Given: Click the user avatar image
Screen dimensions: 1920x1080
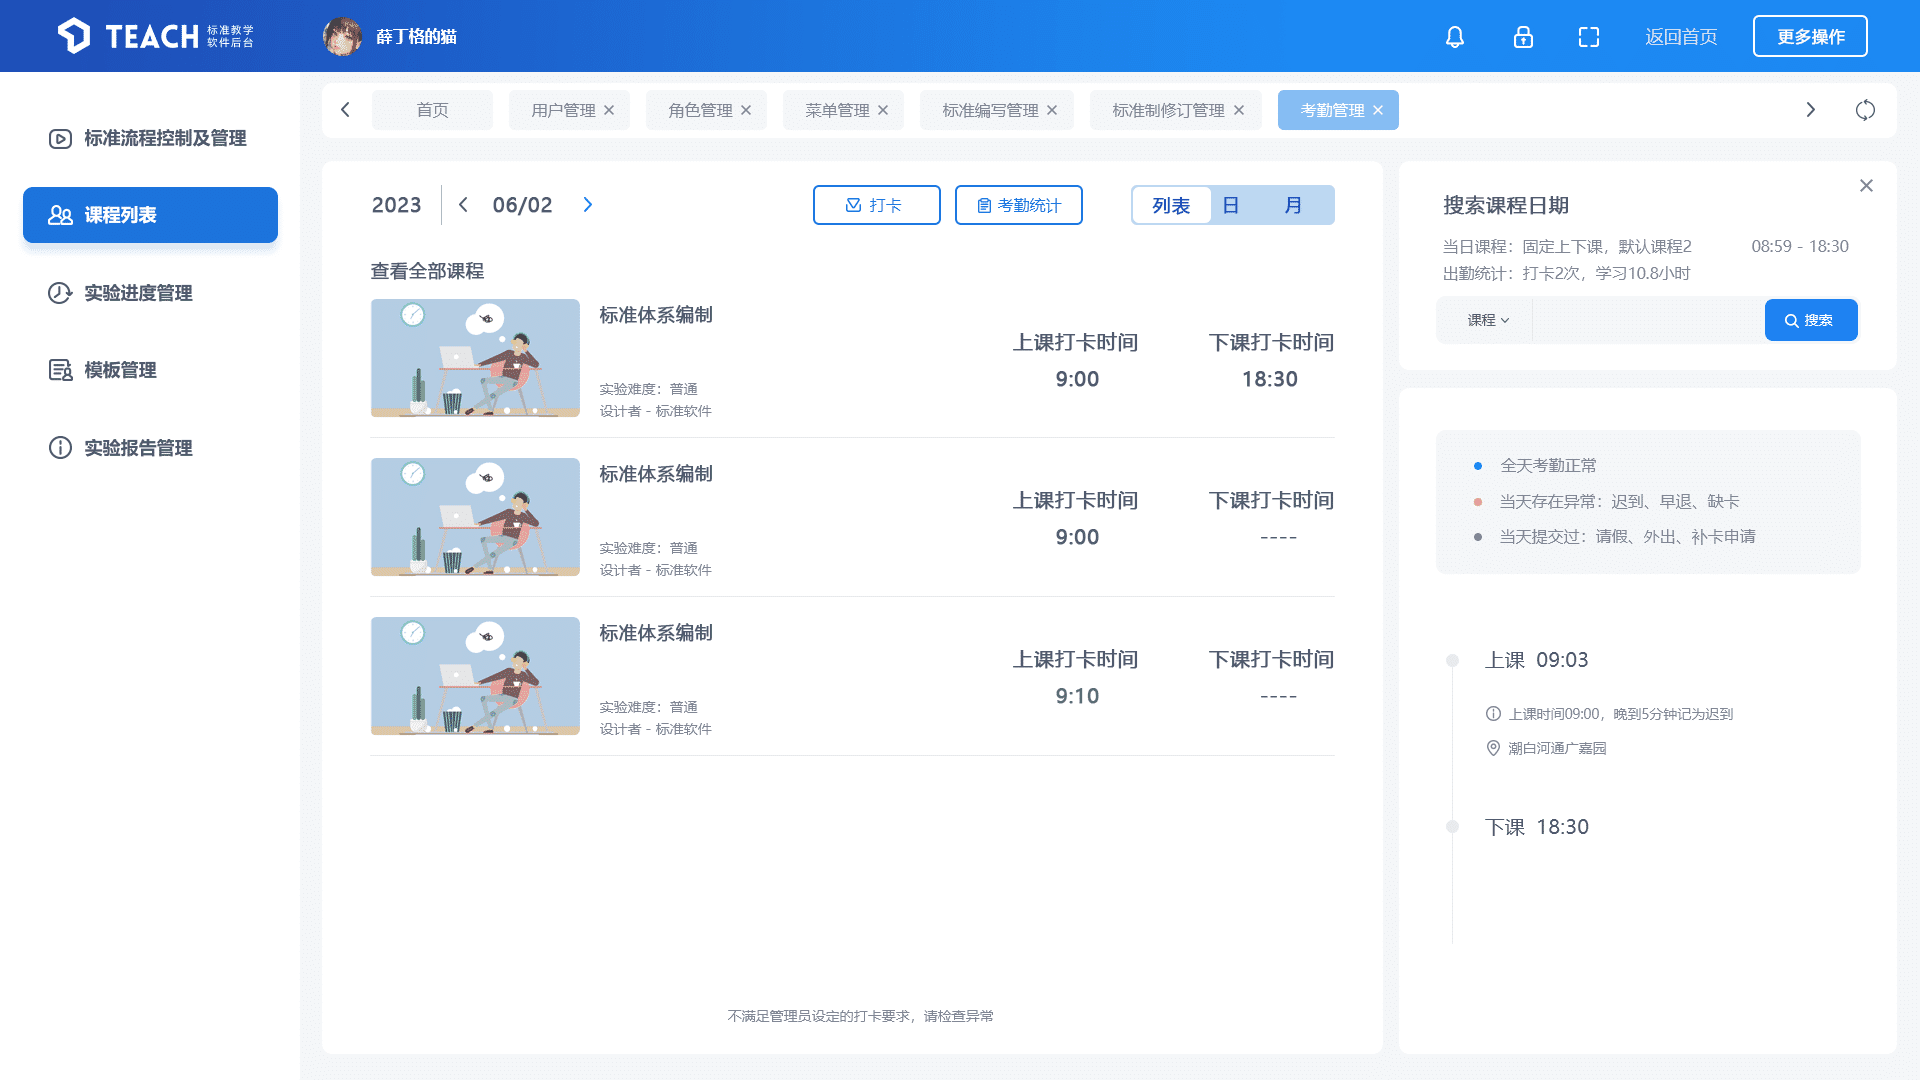Looking at the screenshot, I should pos(342,37).
